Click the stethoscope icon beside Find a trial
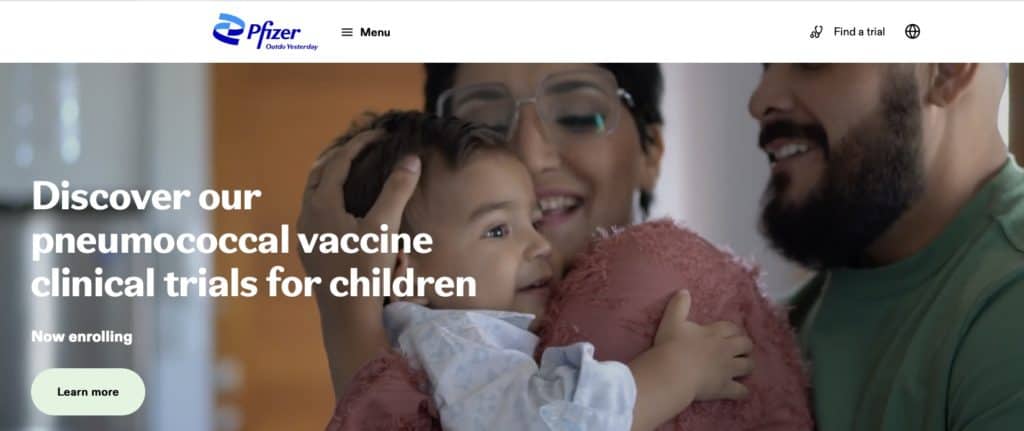Screen dimensions: 1024x431 pos(816,32)
